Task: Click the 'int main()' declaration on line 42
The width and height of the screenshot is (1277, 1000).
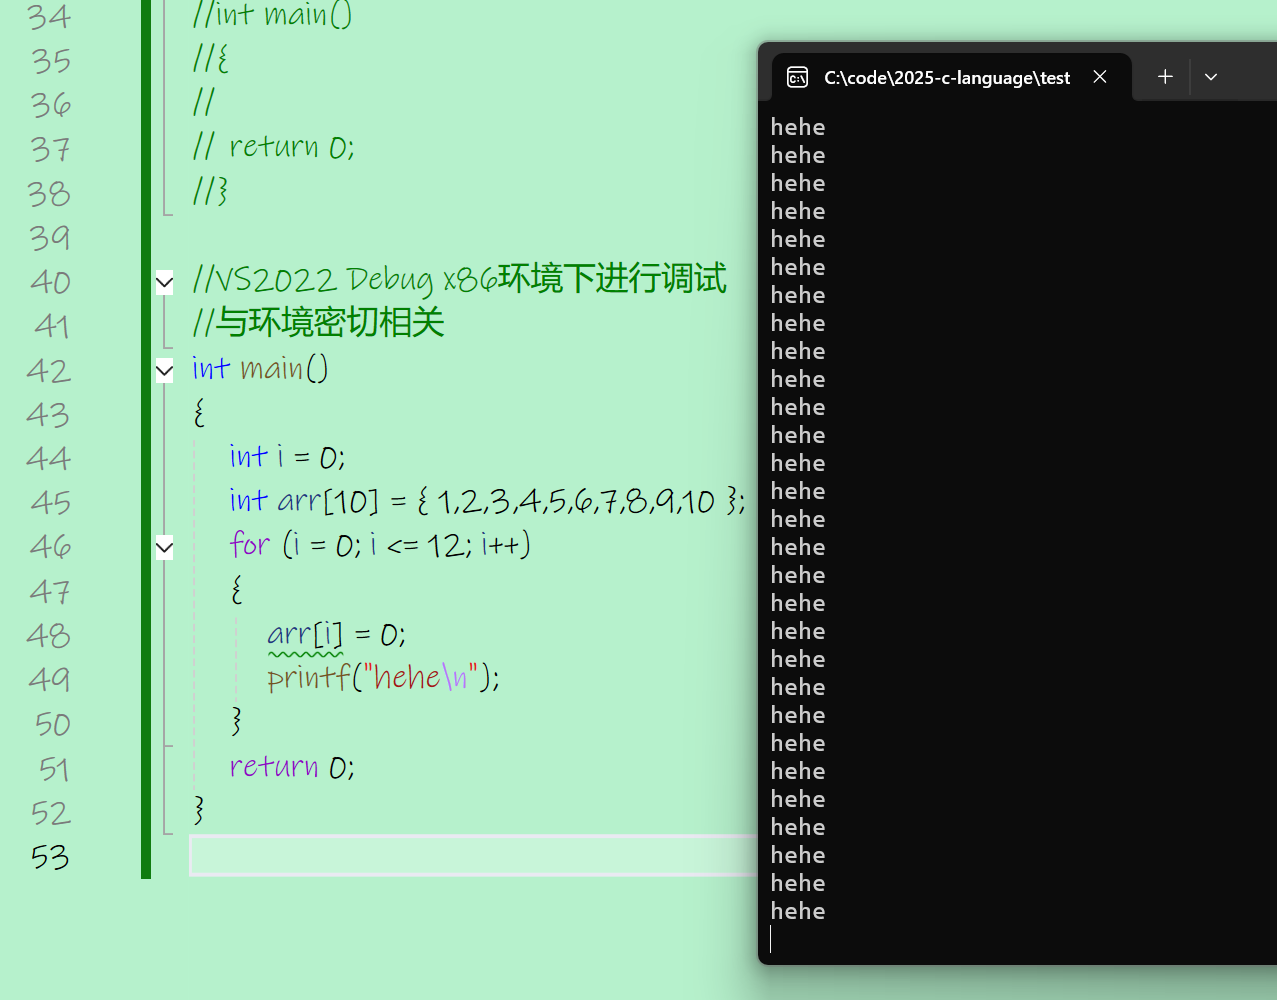Action: point(260,369)
